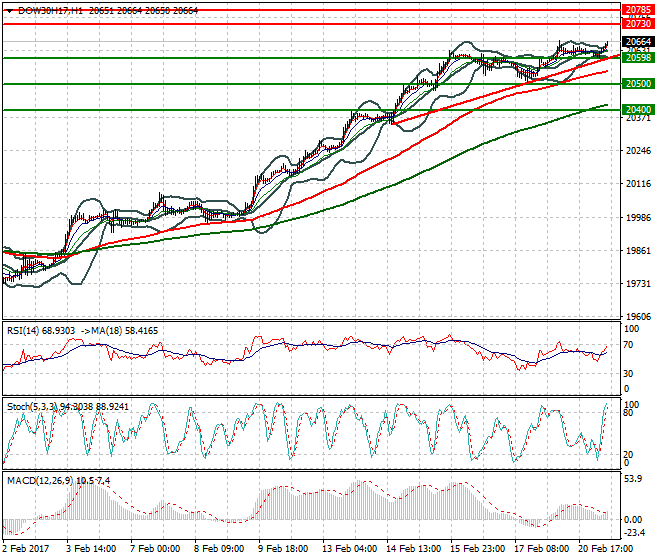Click the green 20598 support price label

[x=638, y=58]
